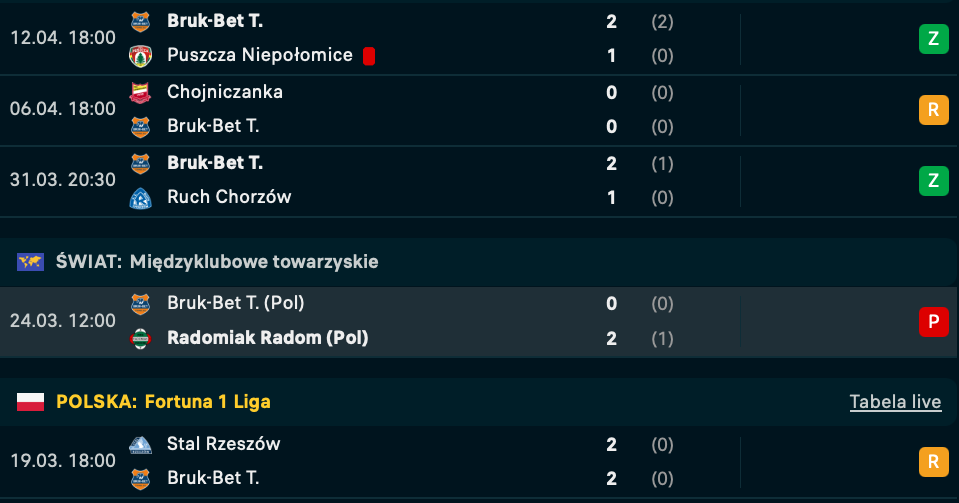The width and height of the screenshot is (959, 503).
Task: Click the Stal Rzeszów team crest
Action: (x=140, y=444)
